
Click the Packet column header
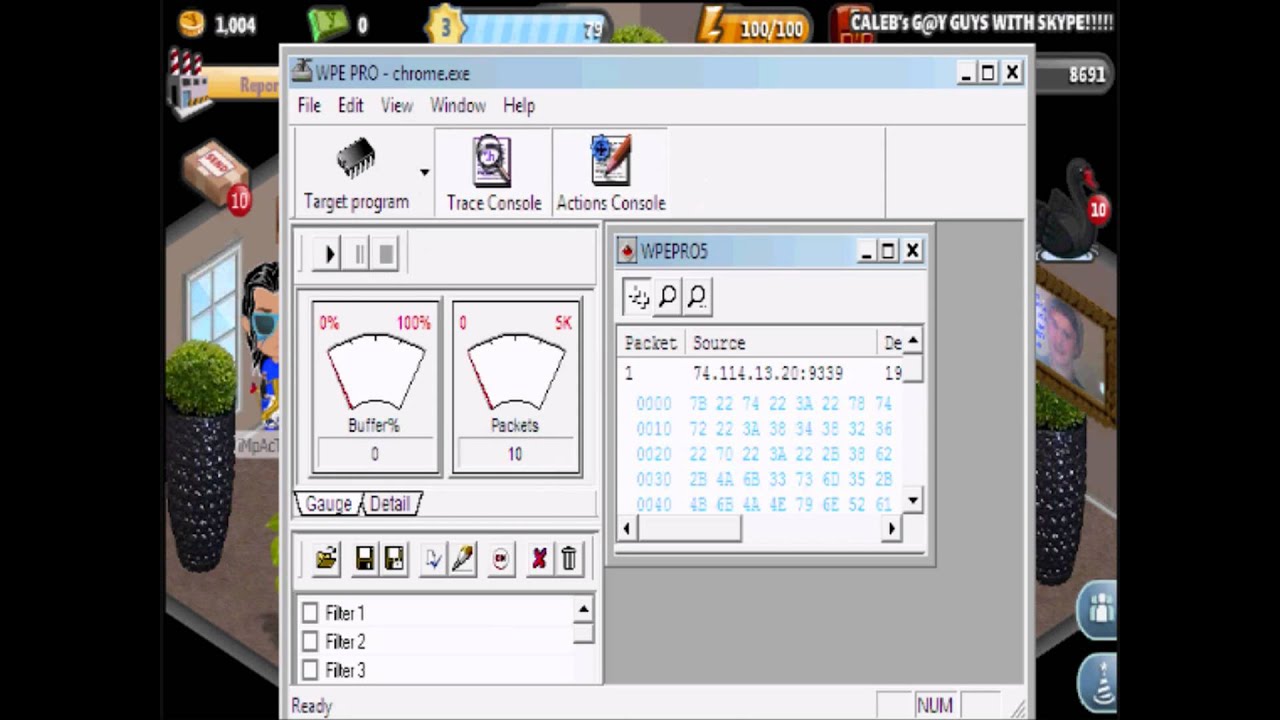[651, 343]
